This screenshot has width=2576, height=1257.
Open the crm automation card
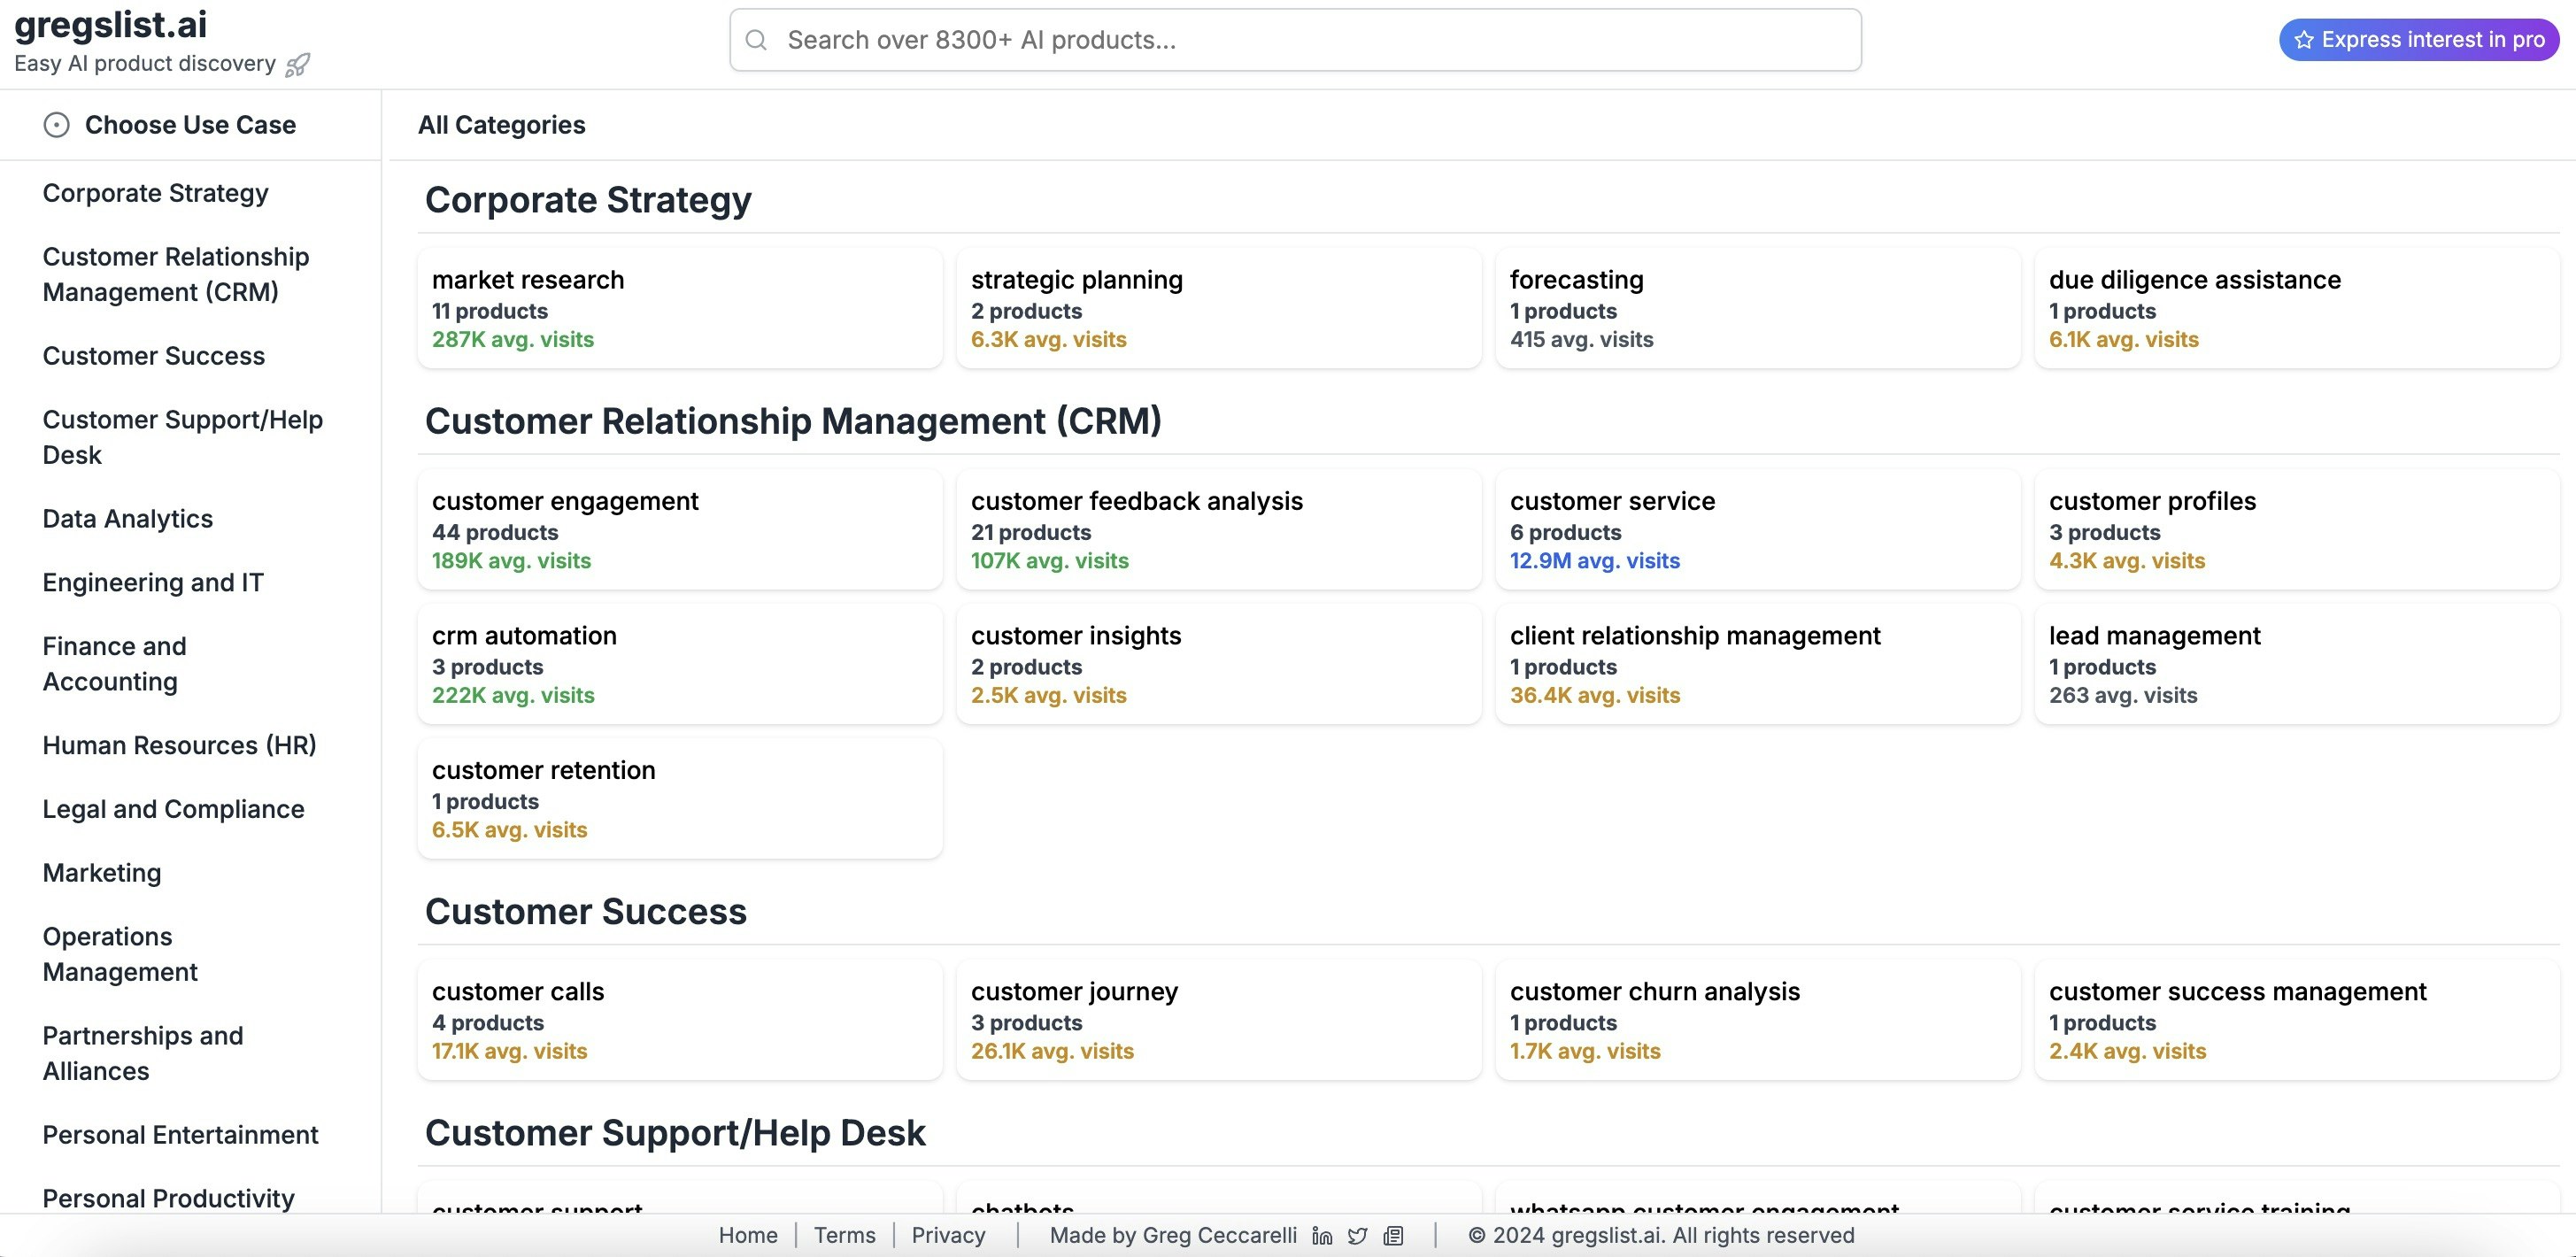(x=679, y=664)
